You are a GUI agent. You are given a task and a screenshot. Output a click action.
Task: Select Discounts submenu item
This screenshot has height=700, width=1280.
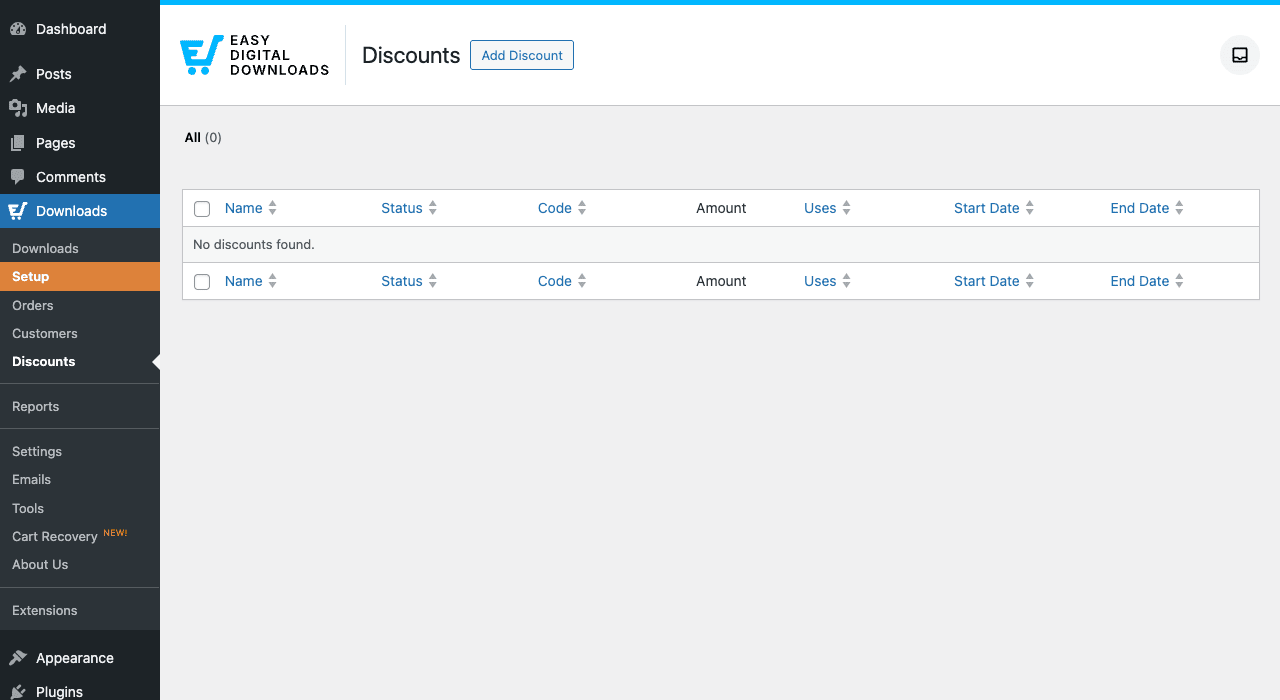80,361
